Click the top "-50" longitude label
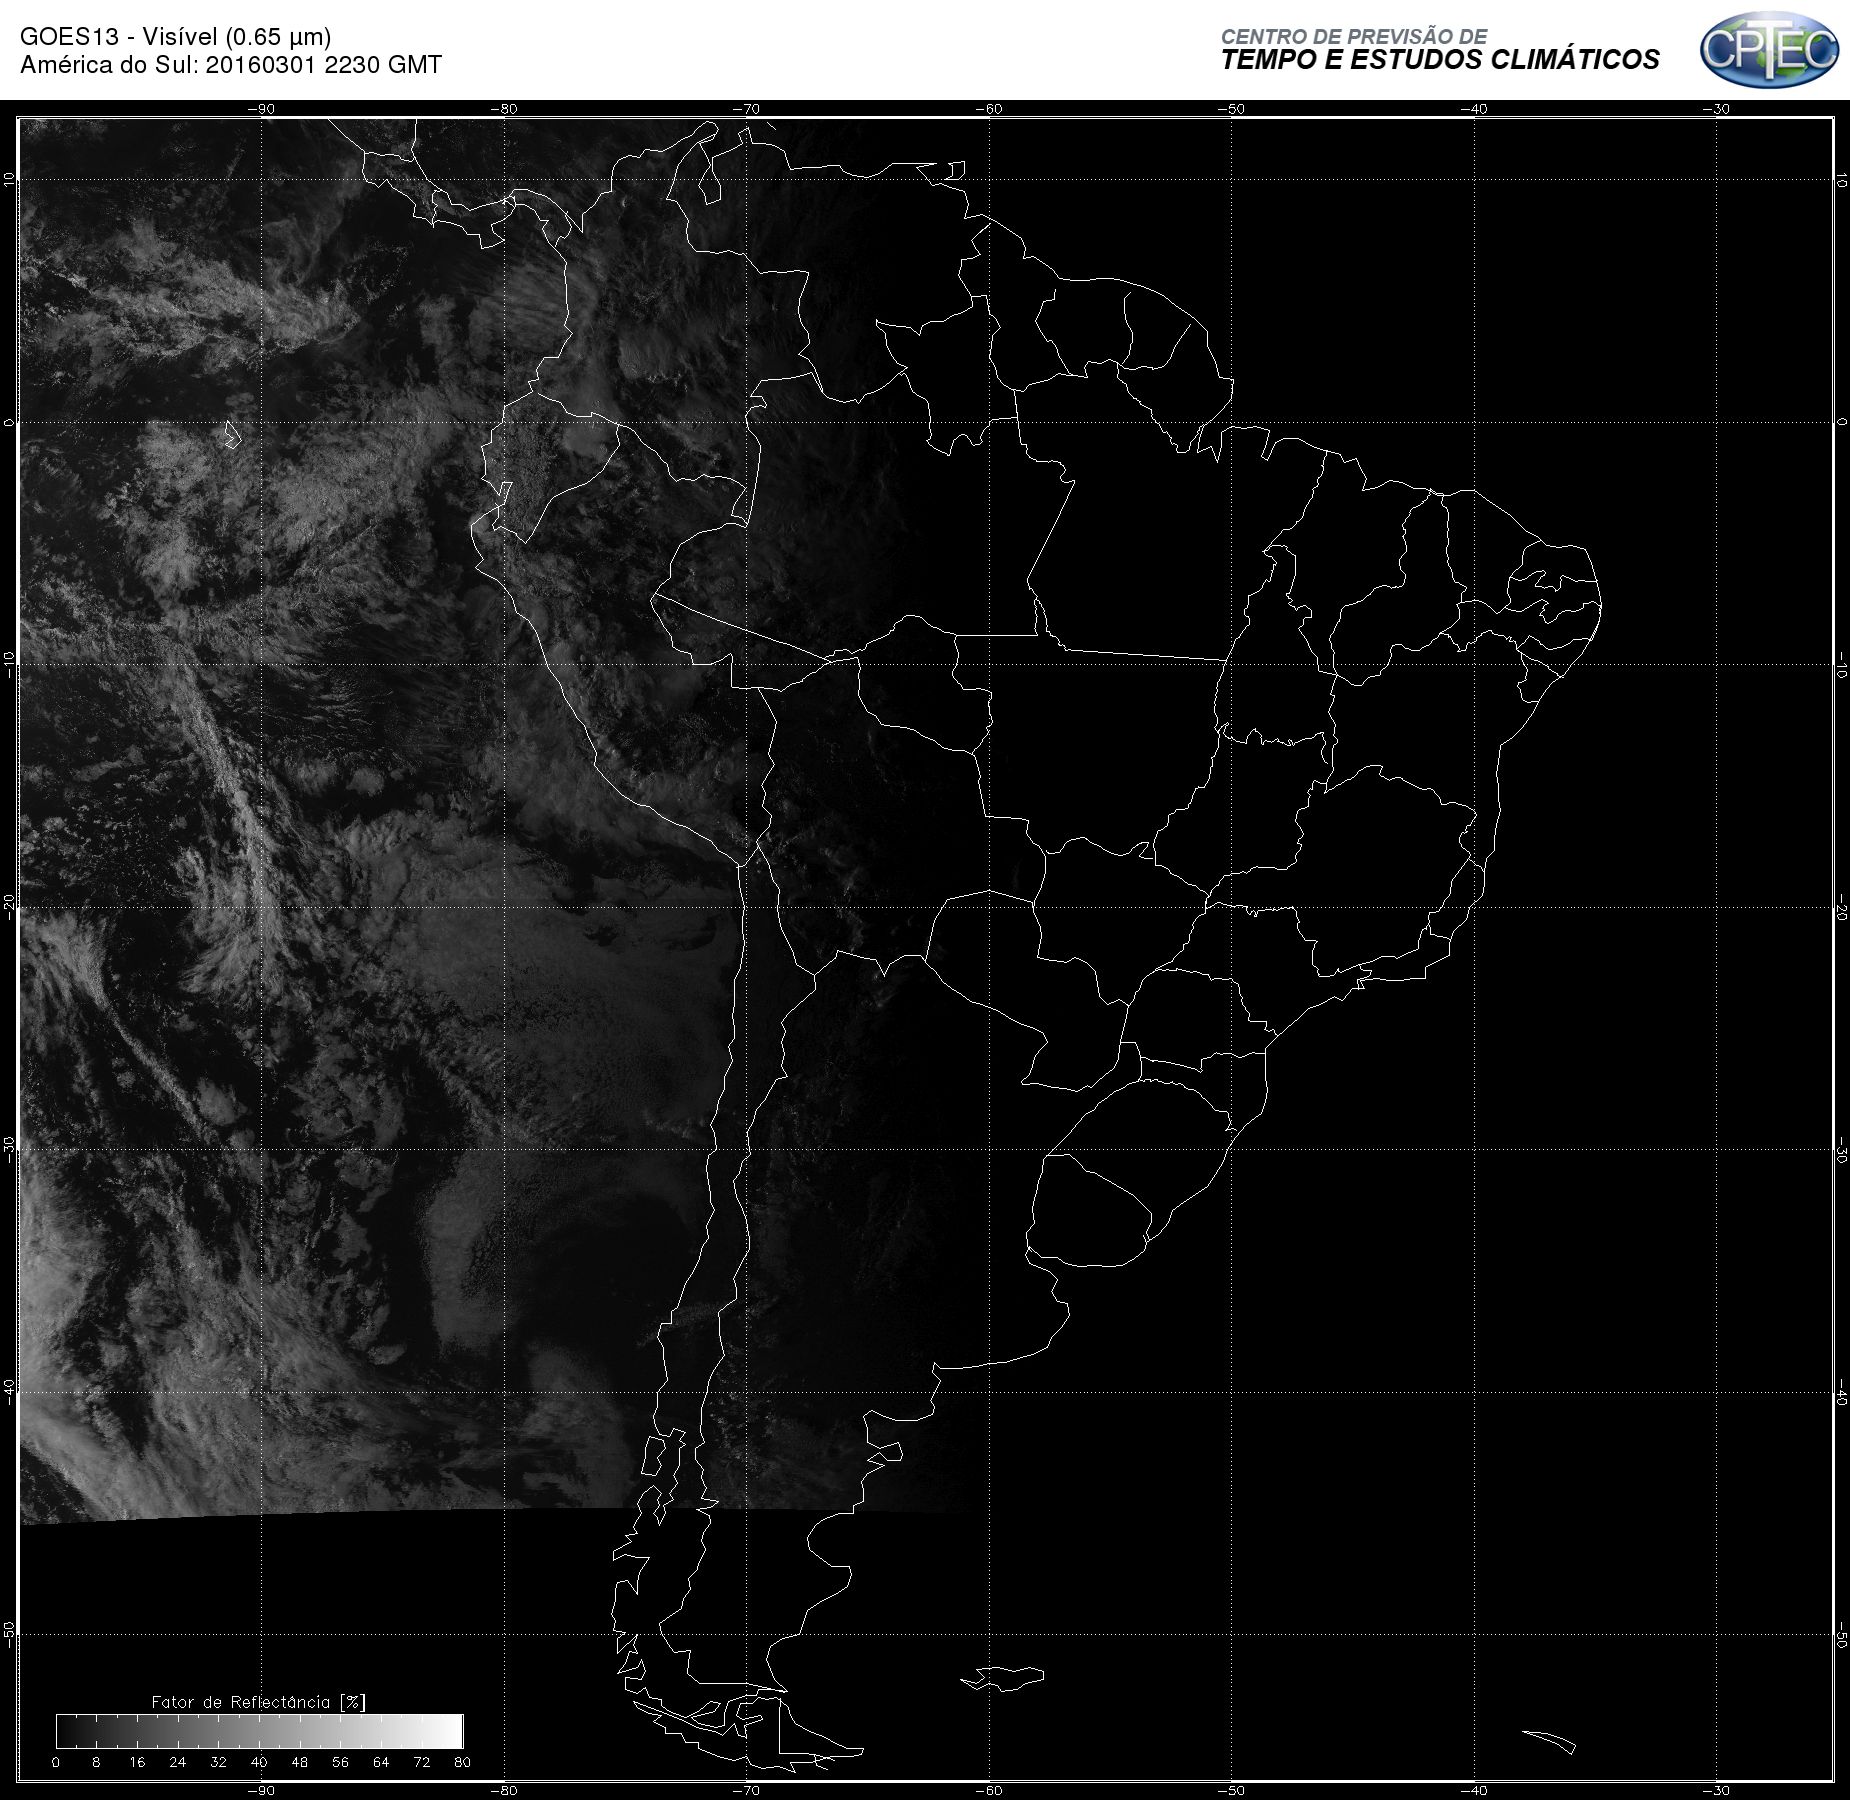1850x1800 pixels. pyautogui.click(x=1231, y=109)
